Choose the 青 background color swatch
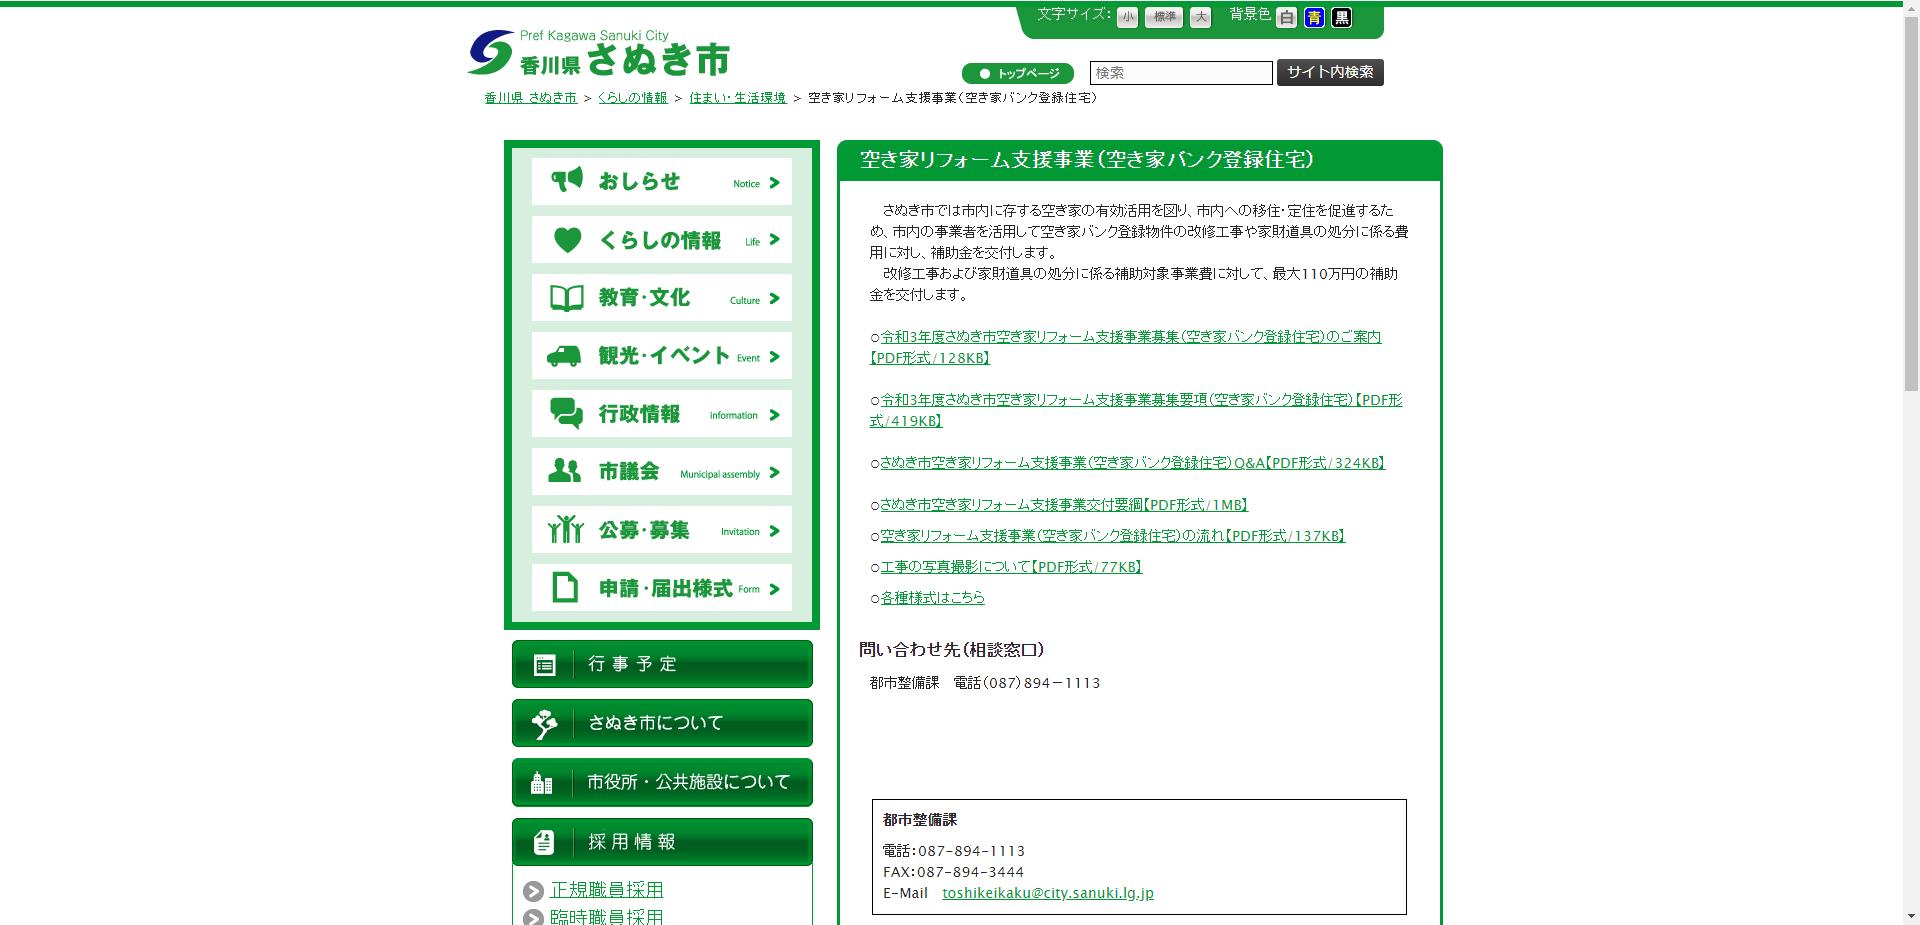1920x925 pixels. pos(1314,17)
